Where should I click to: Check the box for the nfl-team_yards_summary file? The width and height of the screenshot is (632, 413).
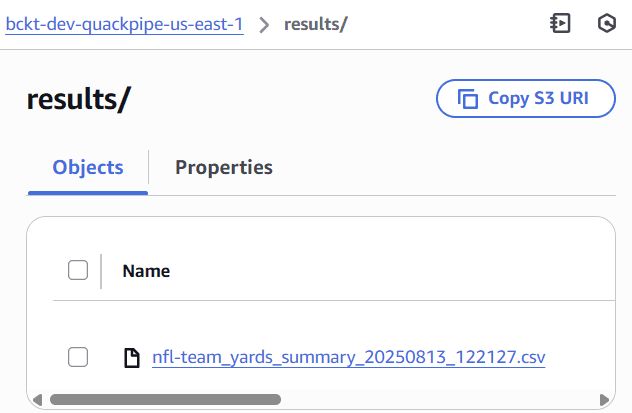coord(78,357)
